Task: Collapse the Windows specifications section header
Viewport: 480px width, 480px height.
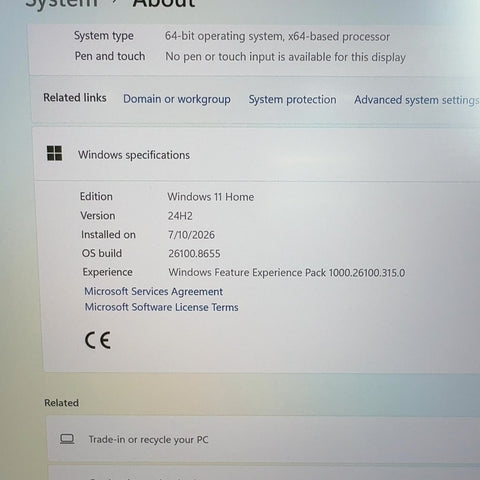Action: pos(257,154)
